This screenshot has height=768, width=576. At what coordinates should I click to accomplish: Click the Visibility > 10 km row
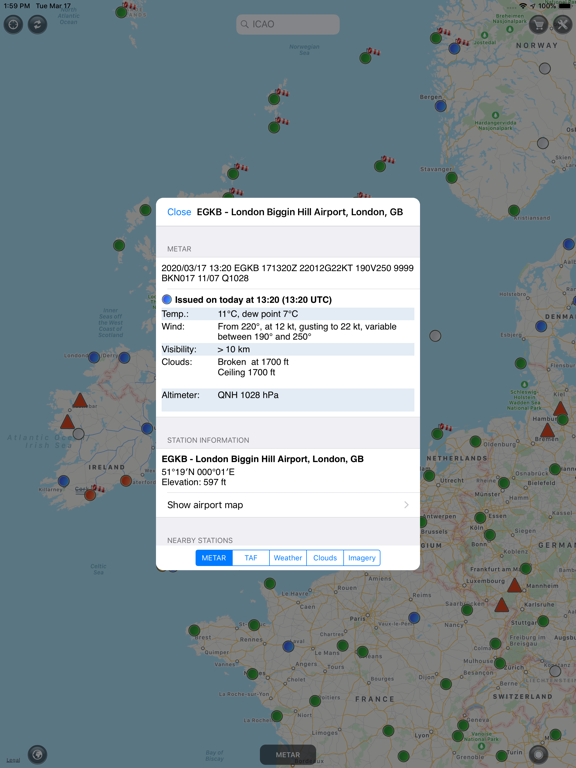point(288,349)
